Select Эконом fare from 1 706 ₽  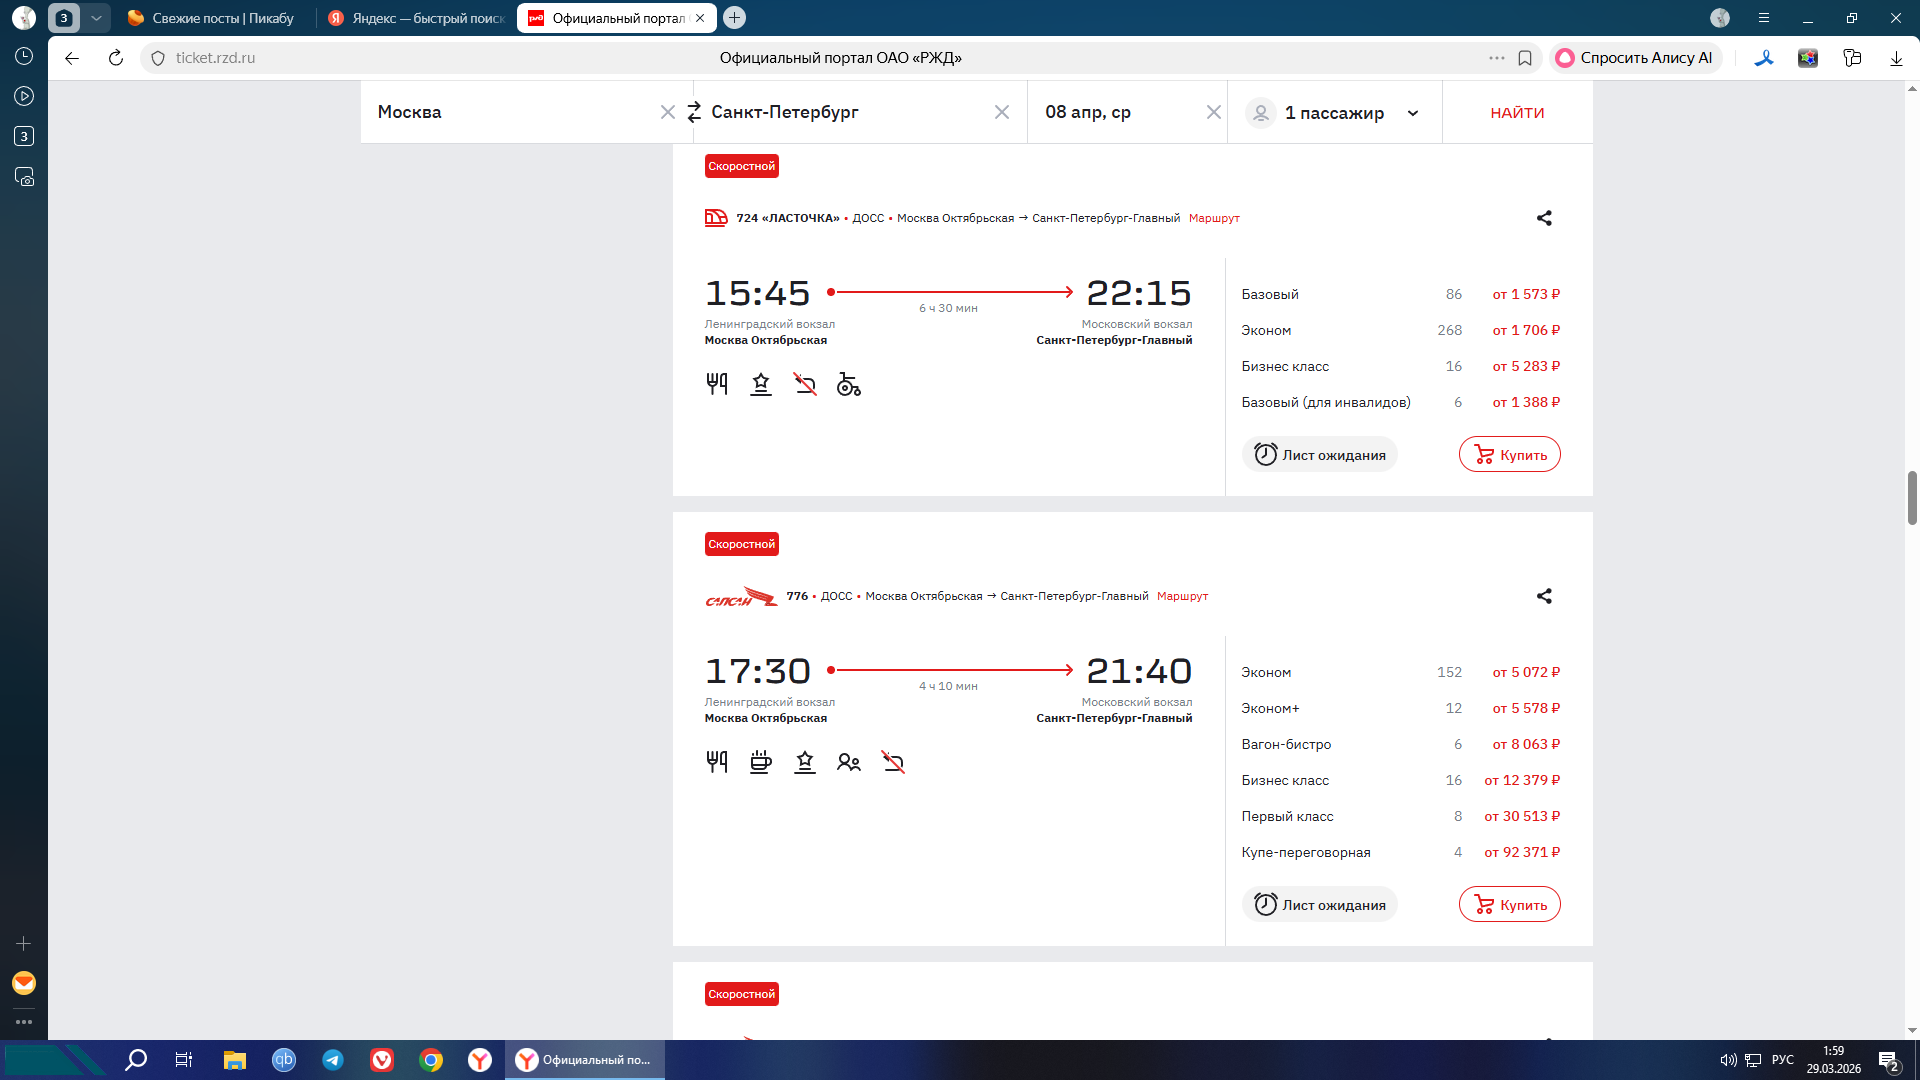coord(1401,330)
